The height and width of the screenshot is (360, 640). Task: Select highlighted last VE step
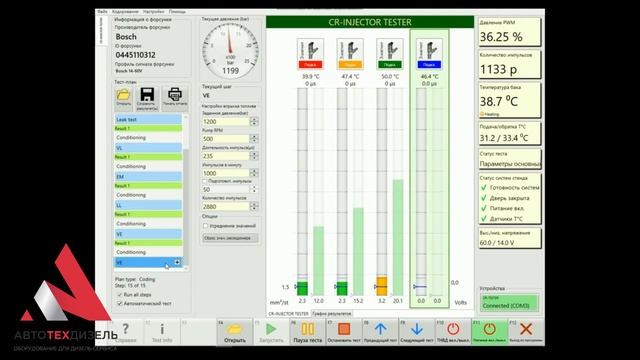pyautogui.click(x=148, y=262)
